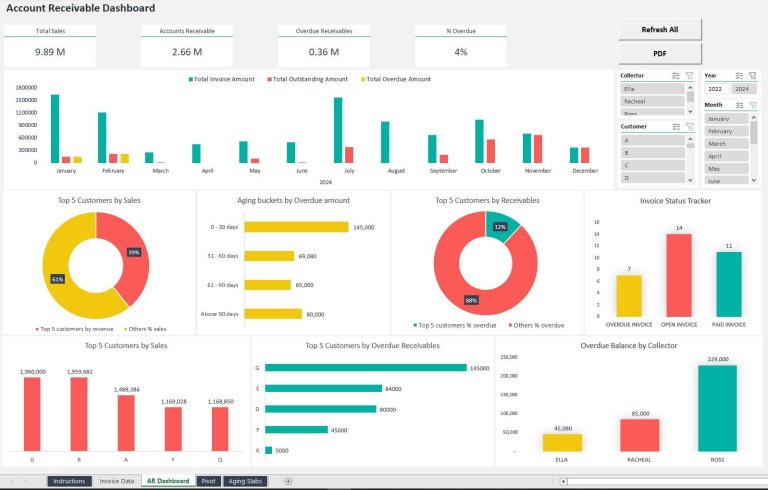Select customer A in the Customer slicer
The image size is (768, 490).
click(x=652, y=140)
